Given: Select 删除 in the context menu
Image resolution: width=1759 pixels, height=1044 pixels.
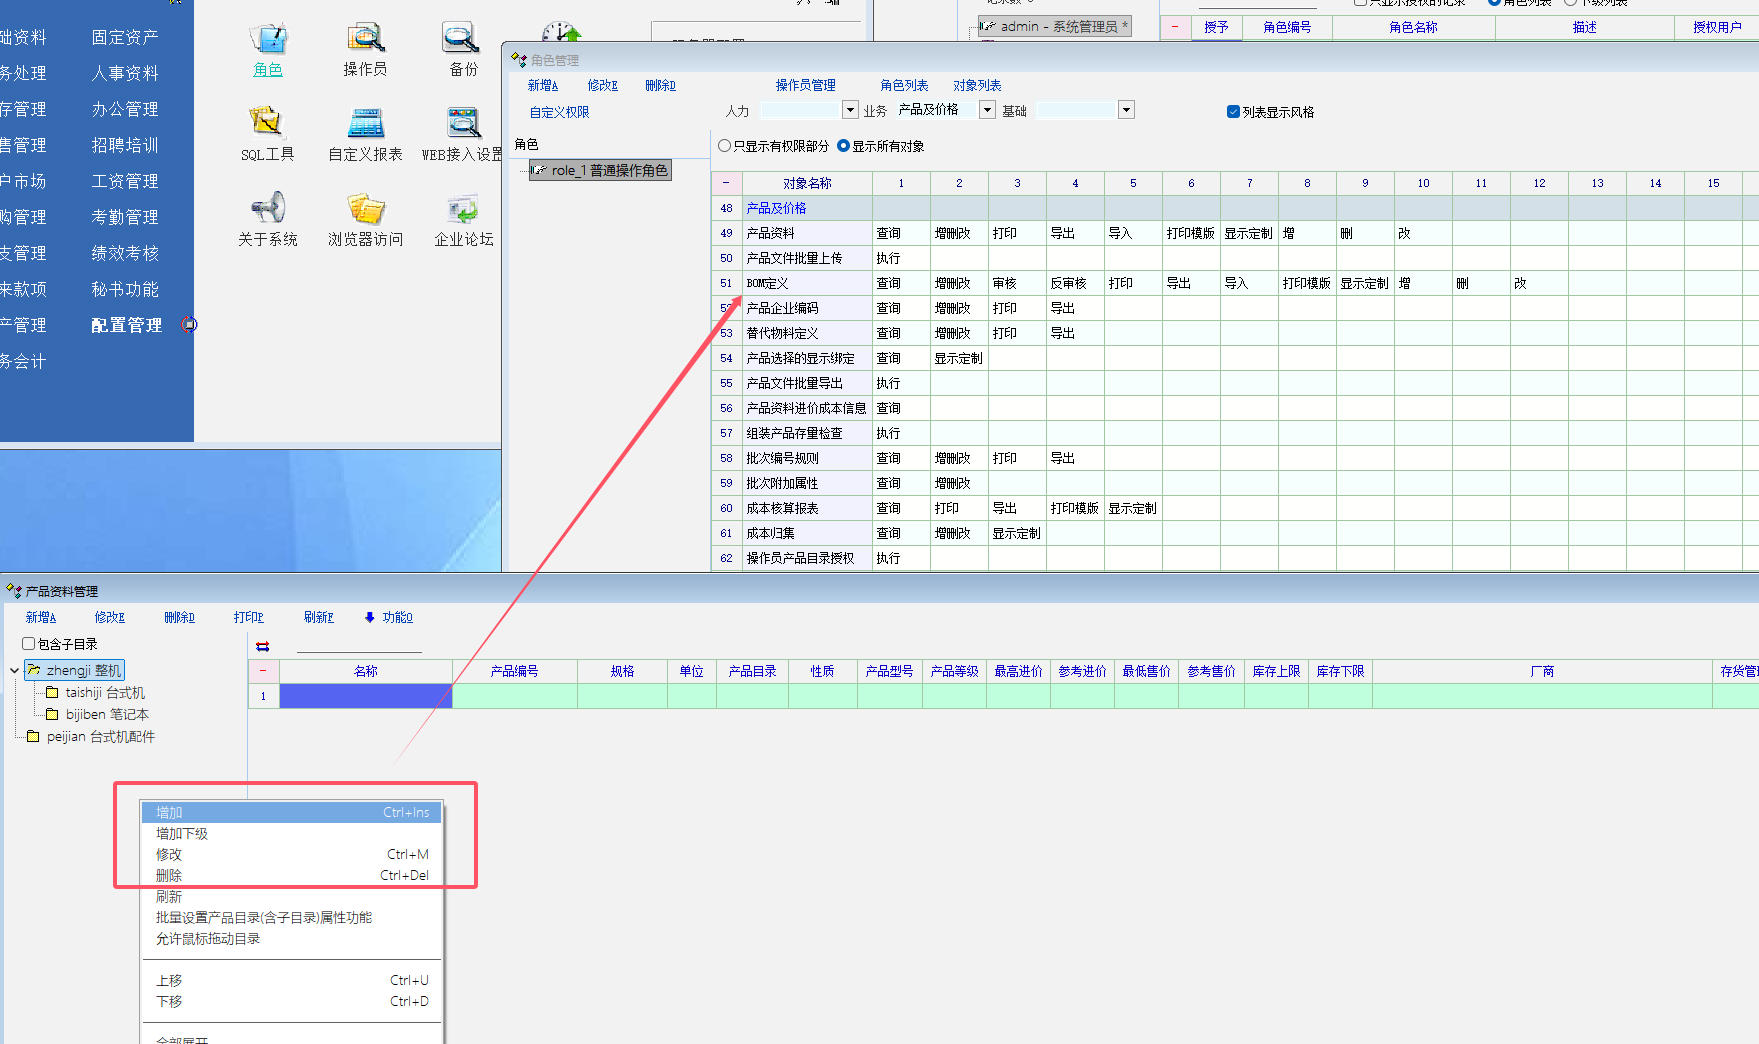Looking at the screenshot, I should 169,876.
